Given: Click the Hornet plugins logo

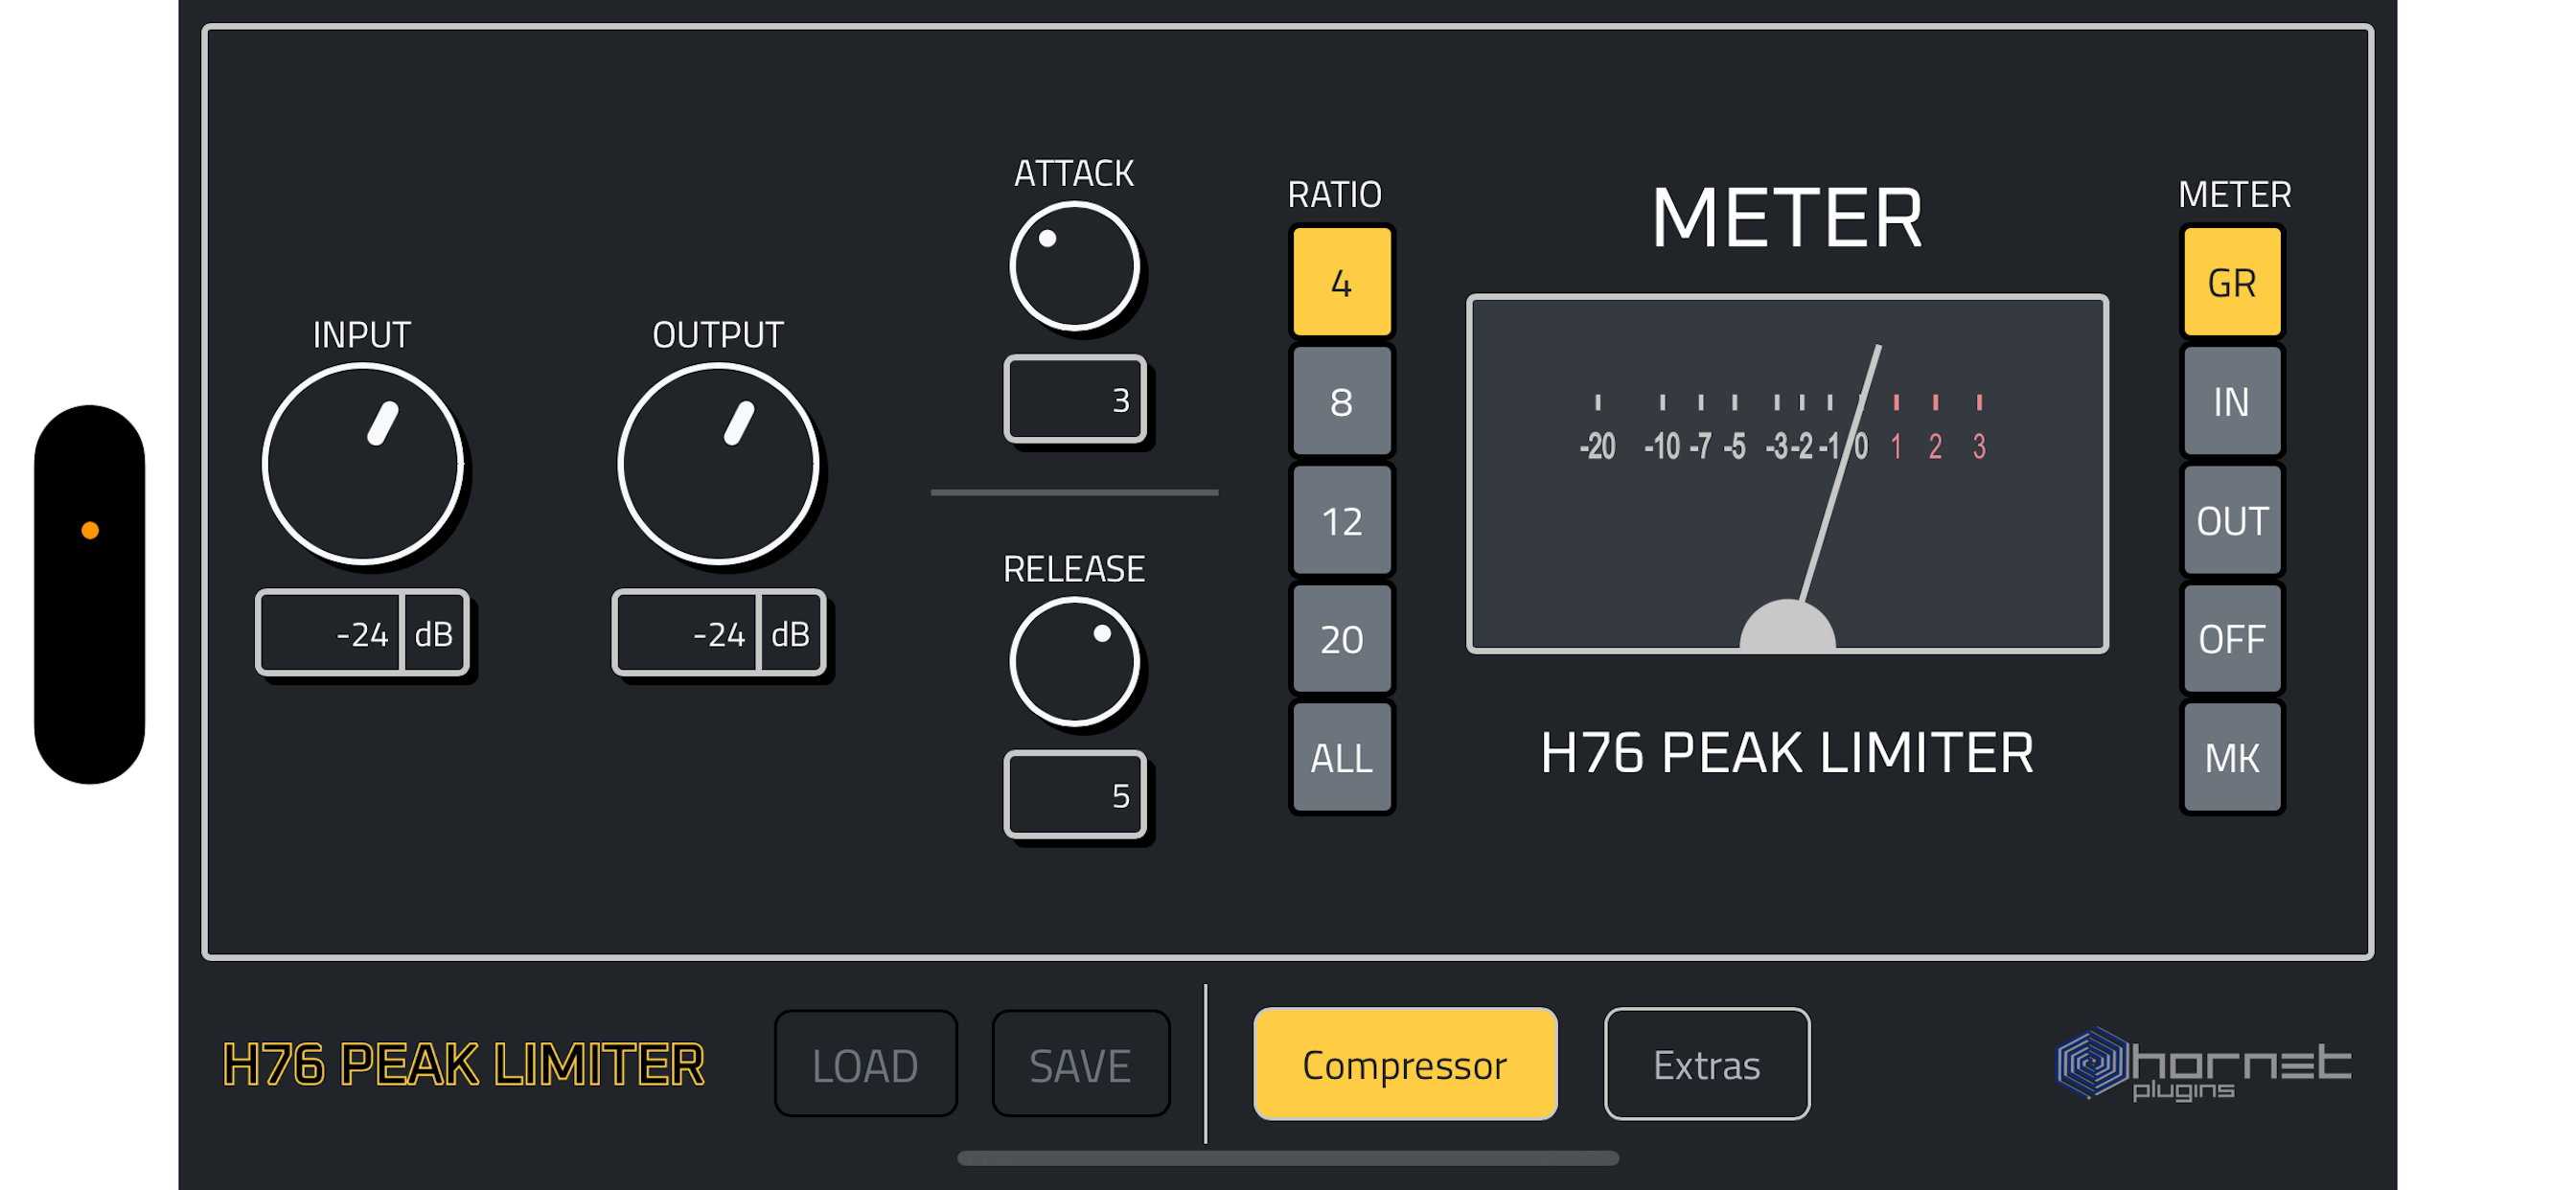Looking at the screenshot, I should 2202,1064.
